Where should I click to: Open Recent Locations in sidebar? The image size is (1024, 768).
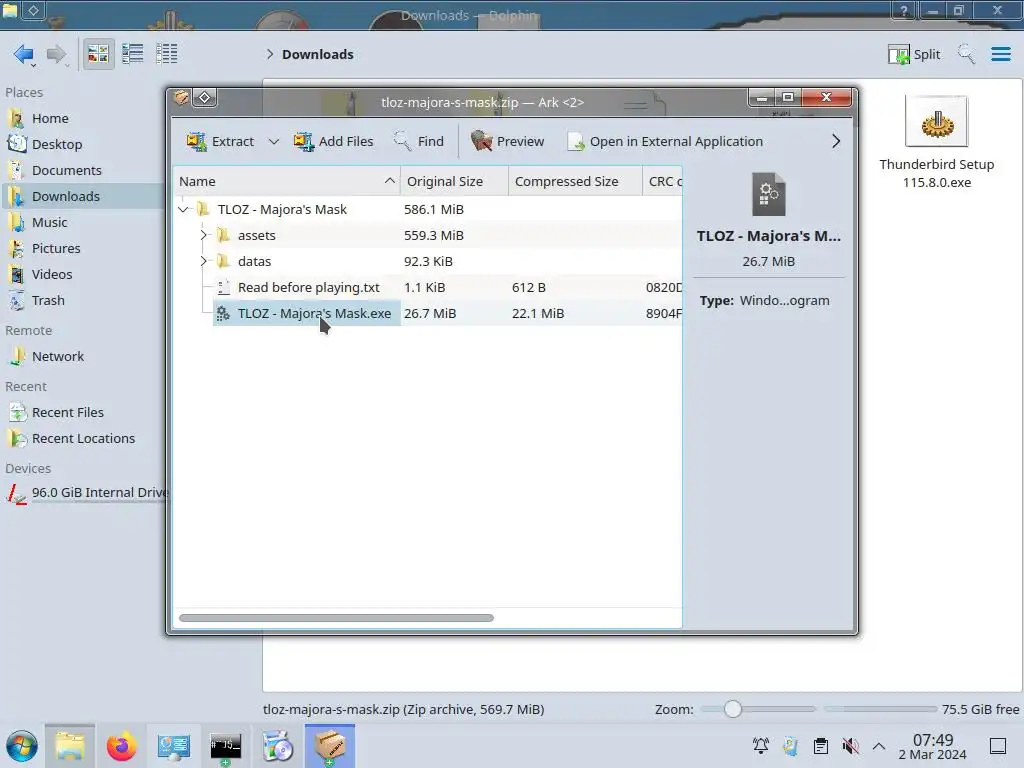pyautogui.click(x=82, y=439)
